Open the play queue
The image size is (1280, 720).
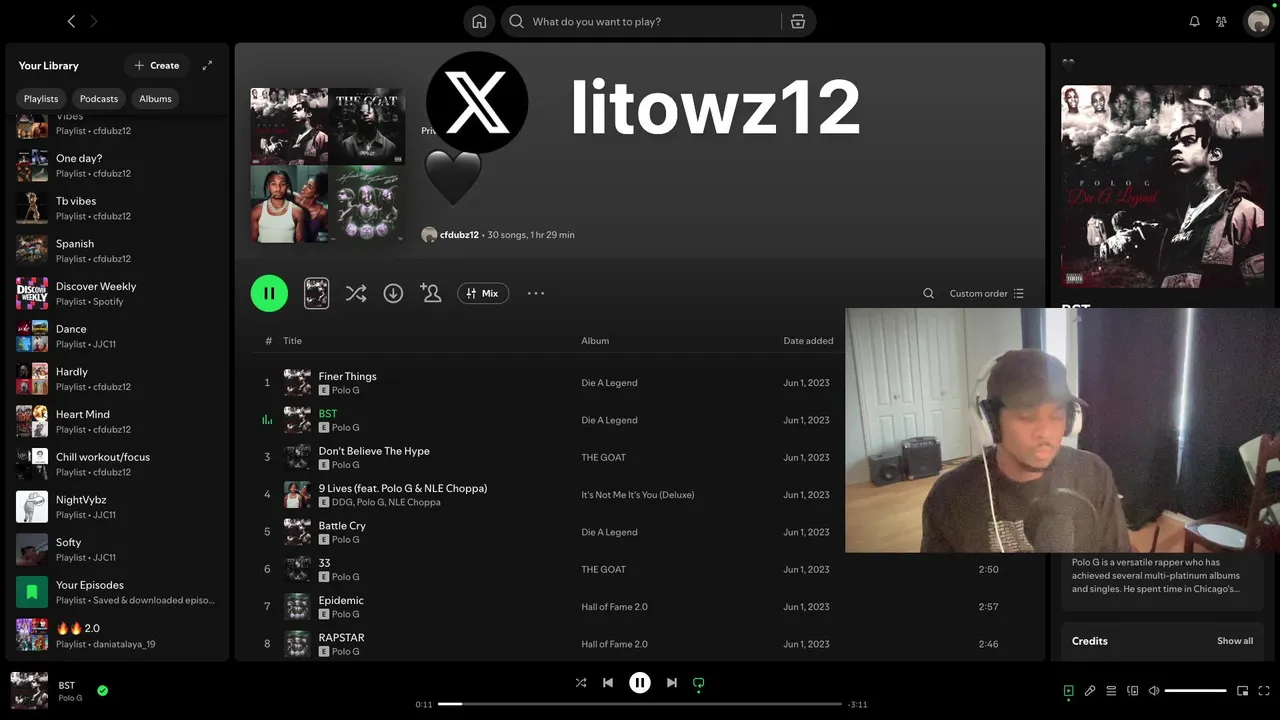(x=1111, y=690)
